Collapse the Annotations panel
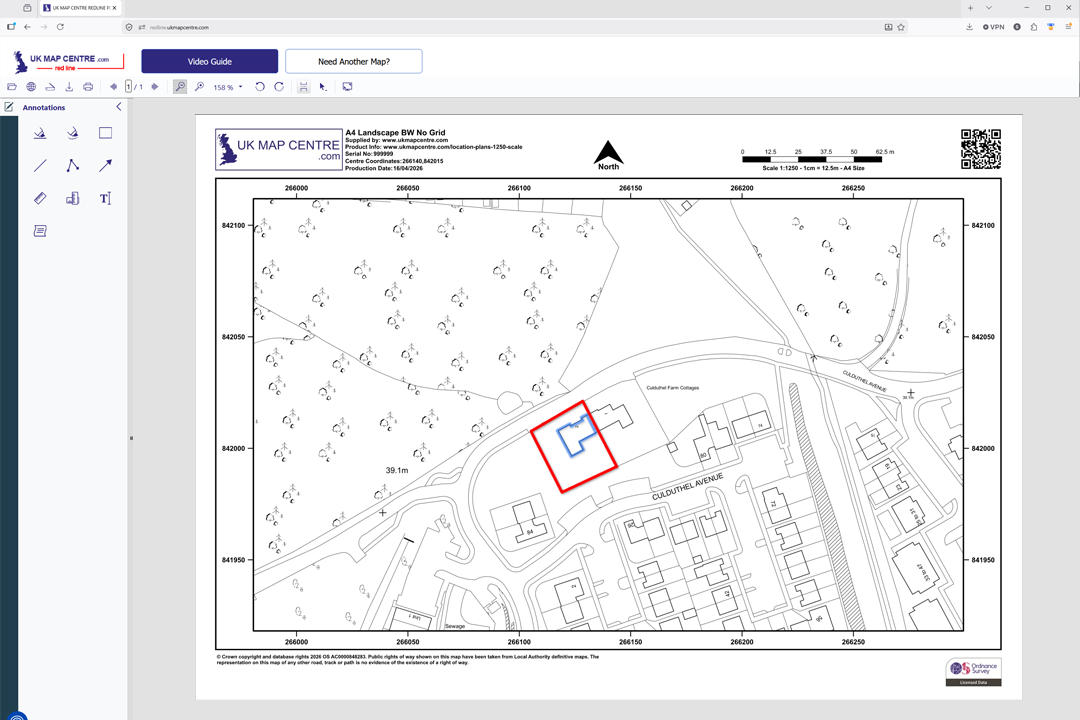1080x720 pixels. 118,107
